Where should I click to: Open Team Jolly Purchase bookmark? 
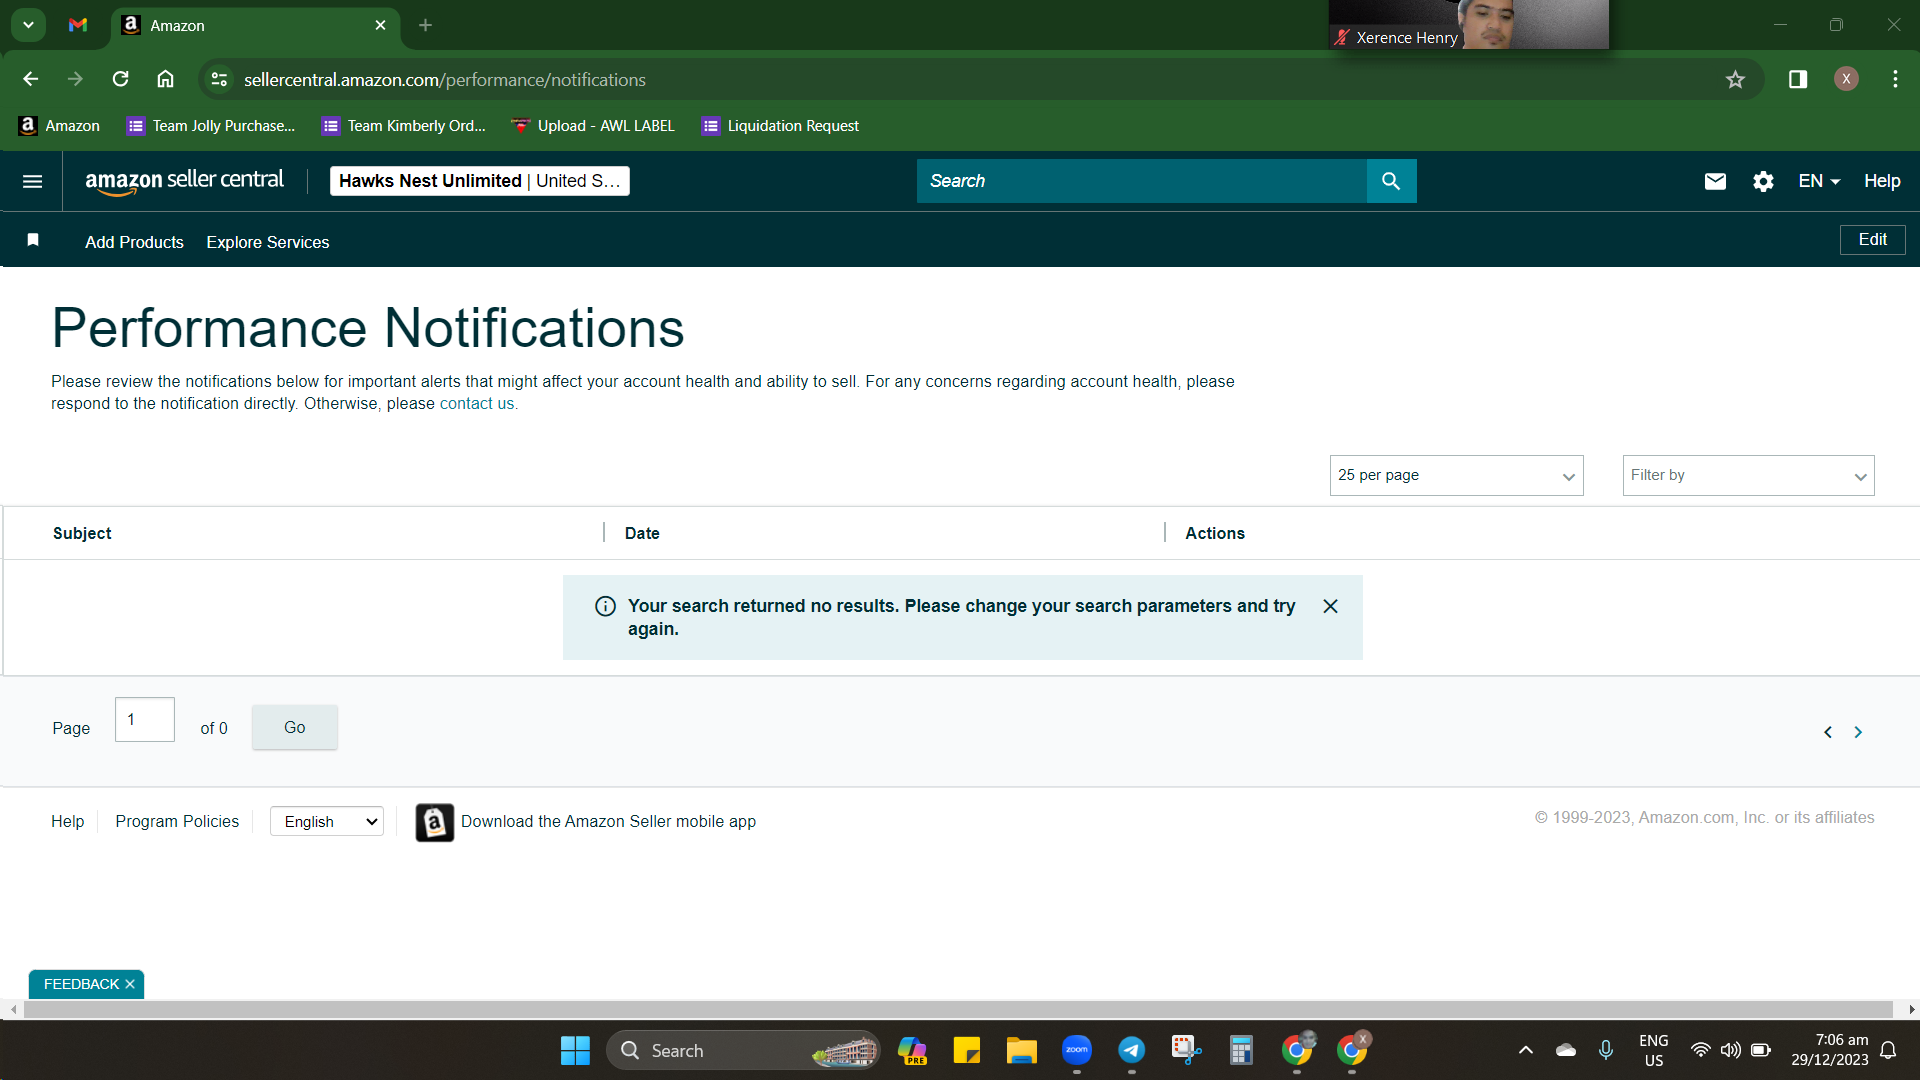(x=211, y=126)
